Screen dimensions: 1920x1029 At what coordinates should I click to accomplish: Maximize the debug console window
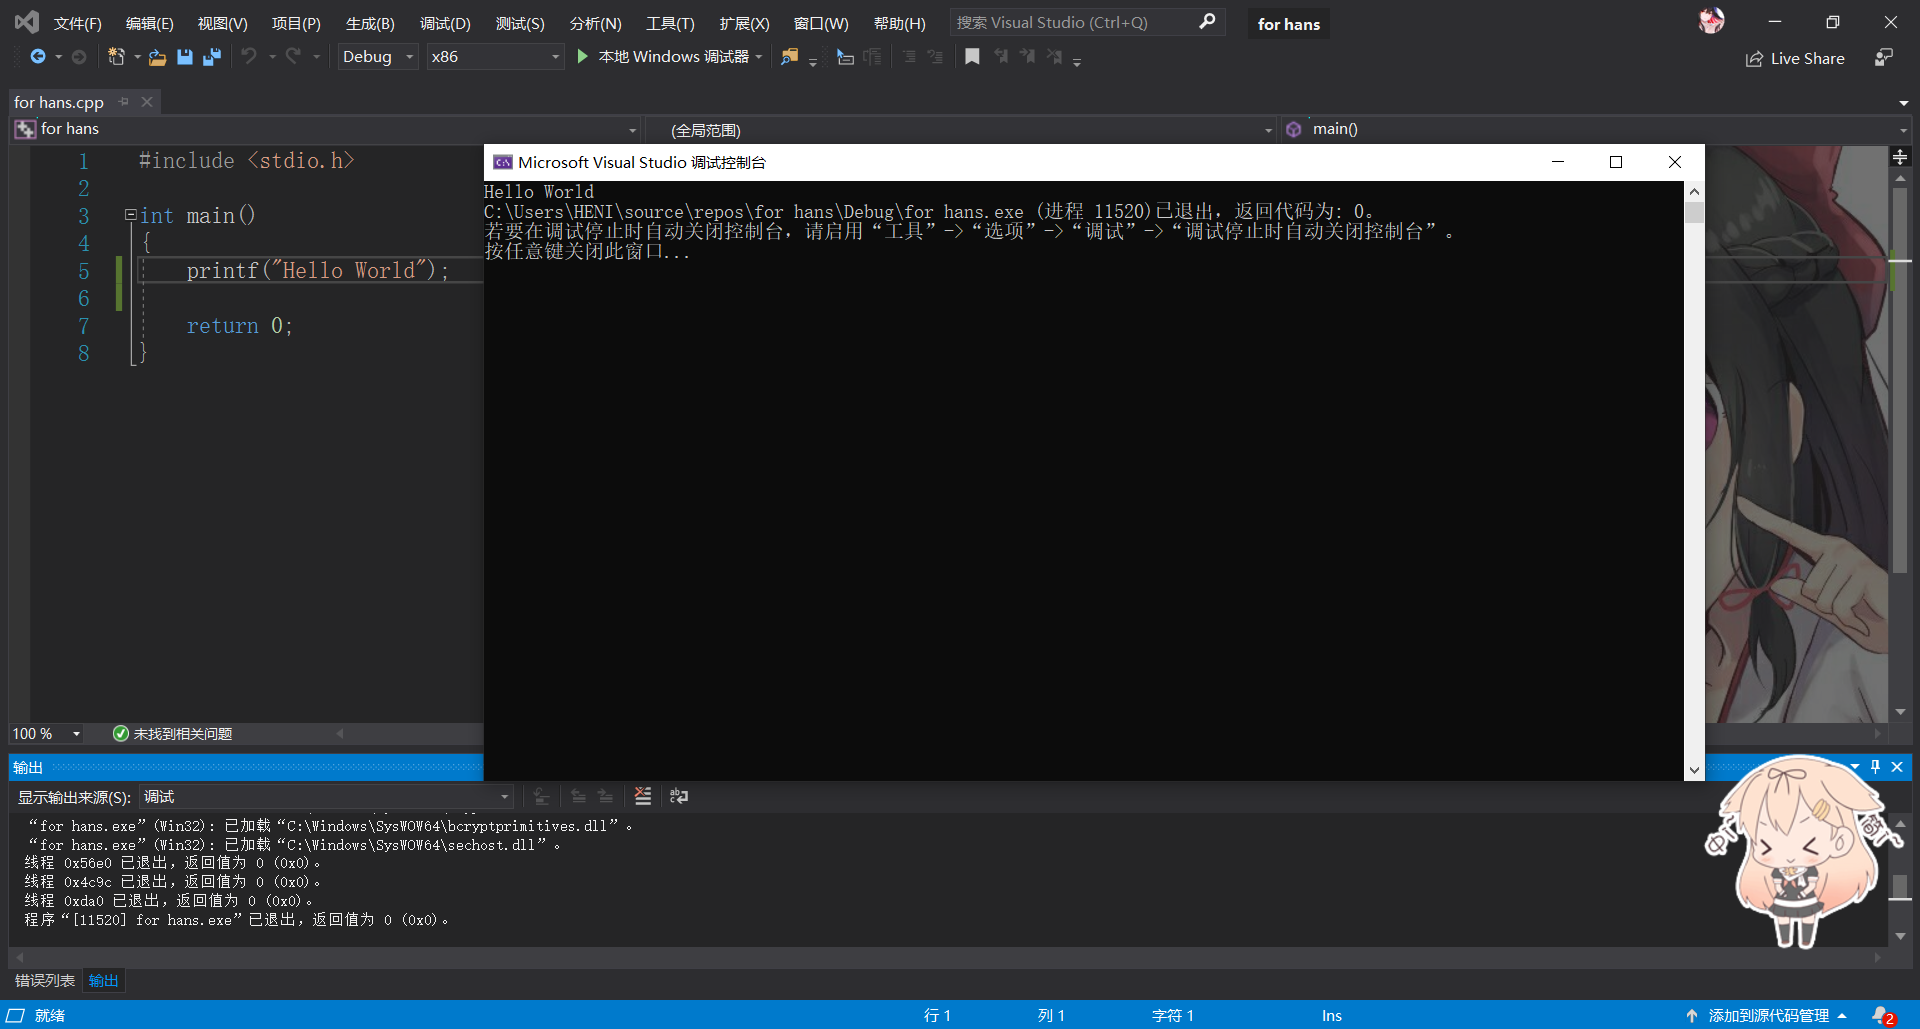click(1616, 162)
